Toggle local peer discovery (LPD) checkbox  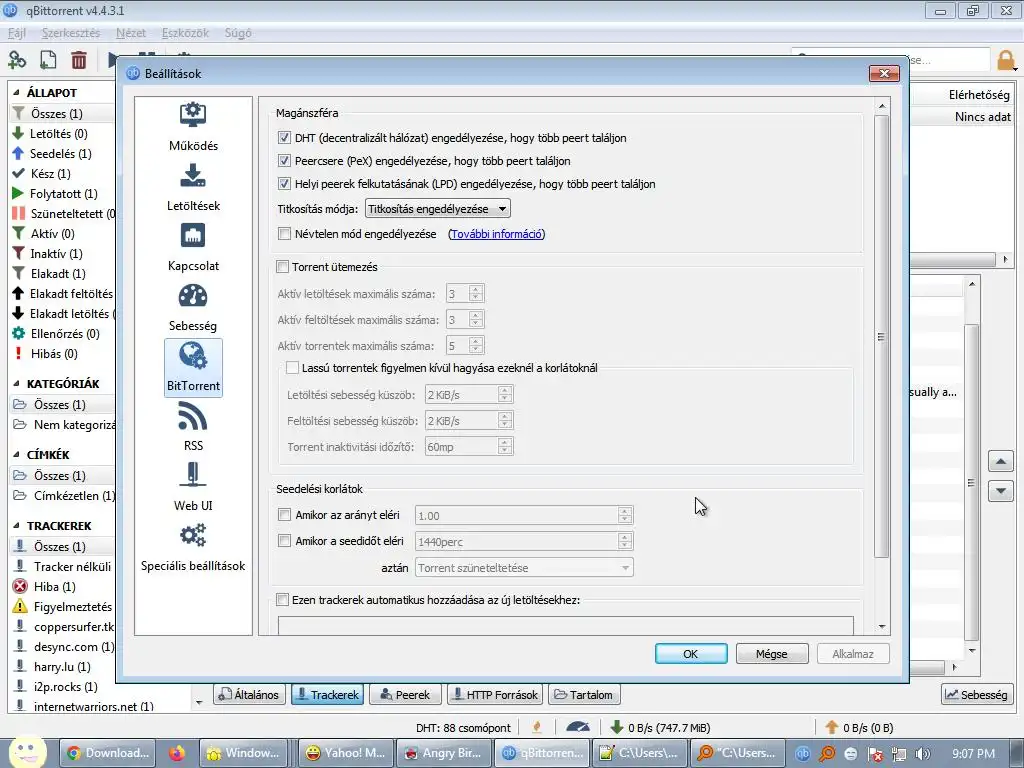coord(284,184)
